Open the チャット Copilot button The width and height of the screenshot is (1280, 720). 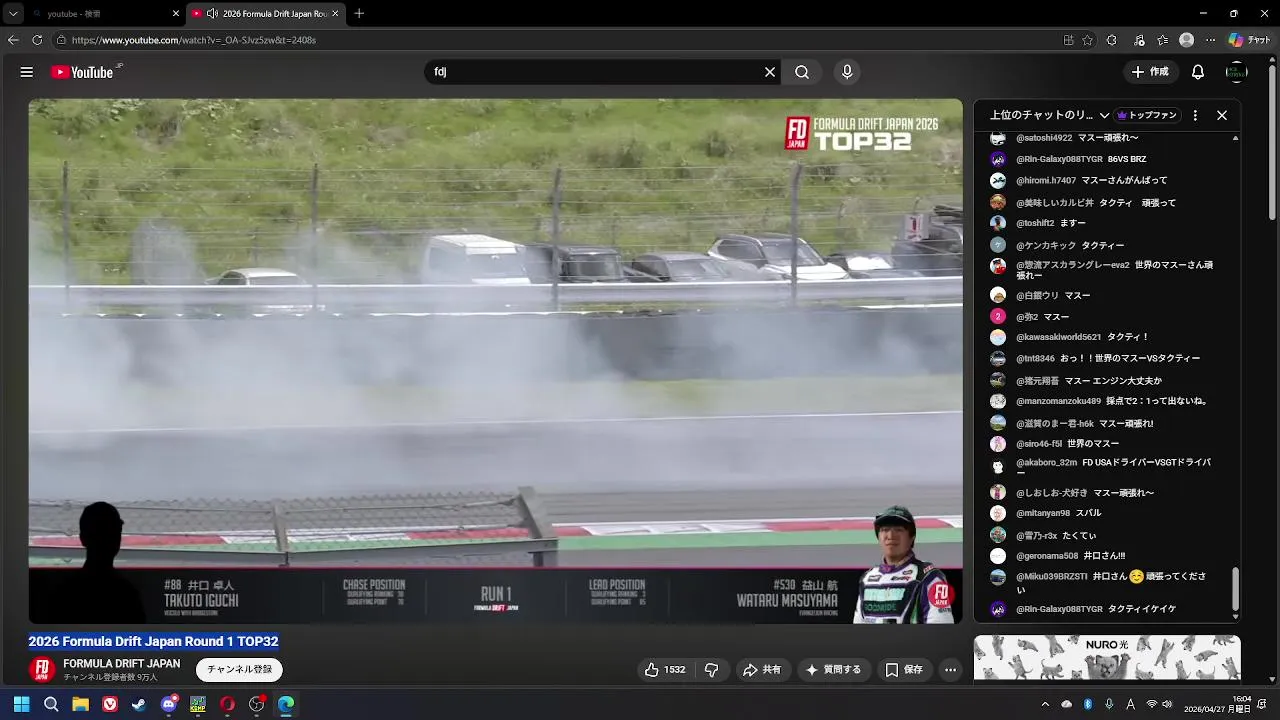pyautogui.click(x=1250, y=40)
